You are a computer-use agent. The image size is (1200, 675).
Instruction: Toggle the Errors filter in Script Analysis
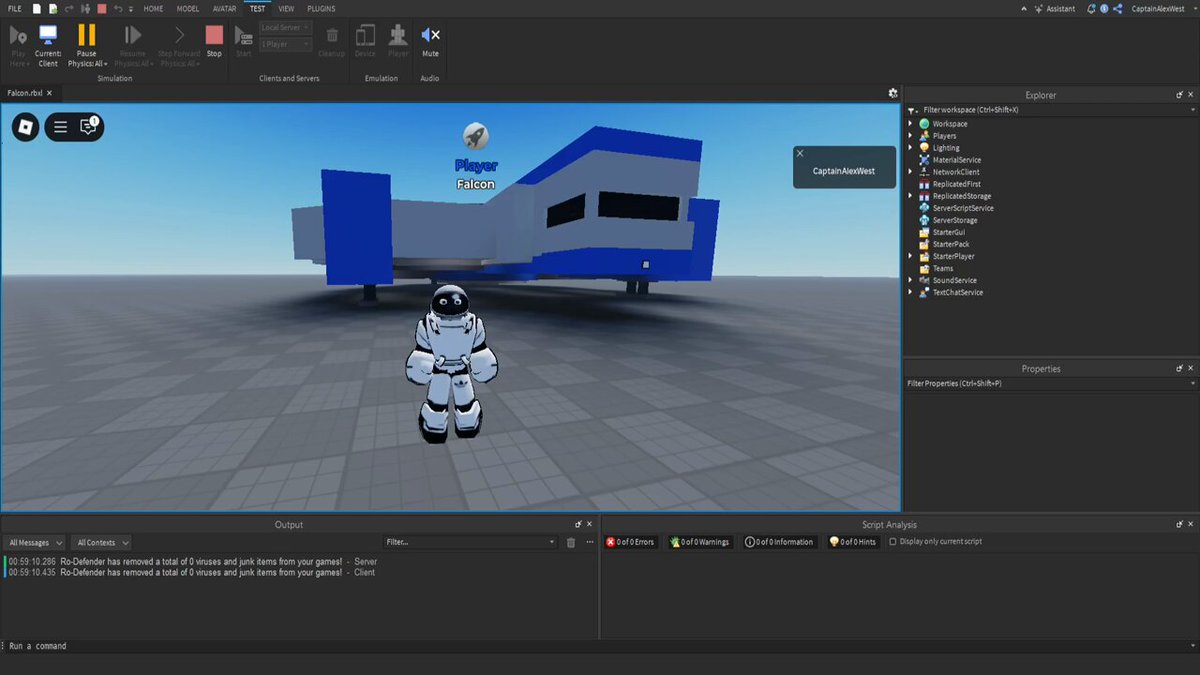(x=630, y=542)
